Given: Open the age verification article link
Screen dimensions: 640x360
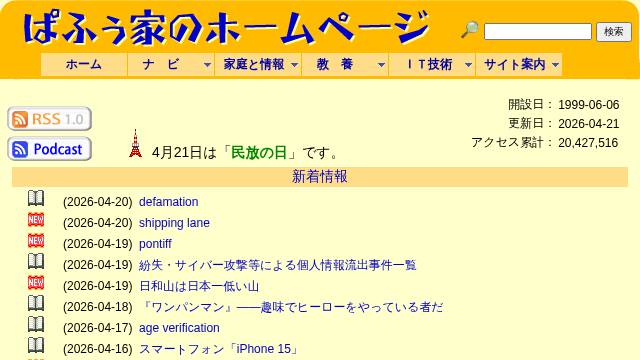Looking at the screenshot, I should (179, 328).
